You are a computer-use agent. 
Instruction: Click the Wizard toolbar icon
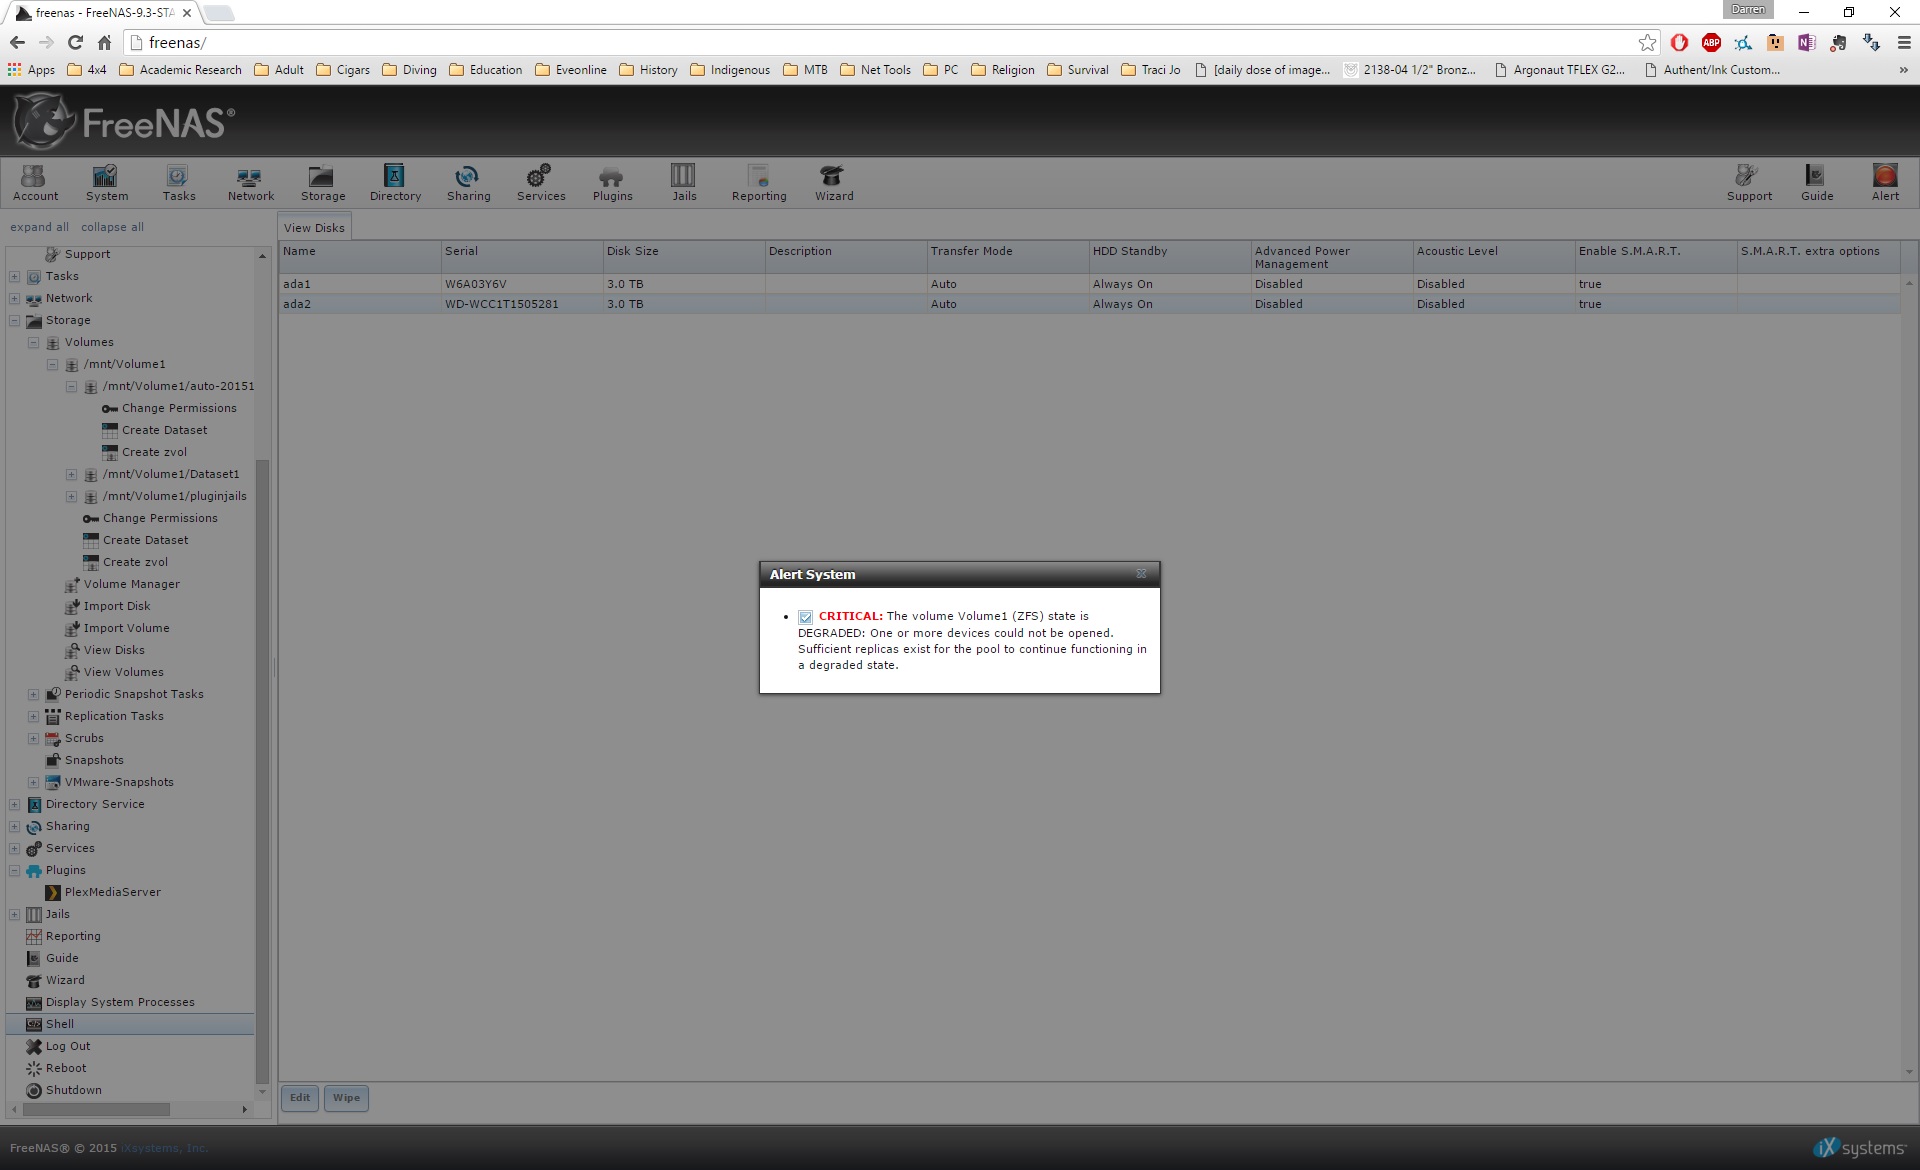(833, 183)
